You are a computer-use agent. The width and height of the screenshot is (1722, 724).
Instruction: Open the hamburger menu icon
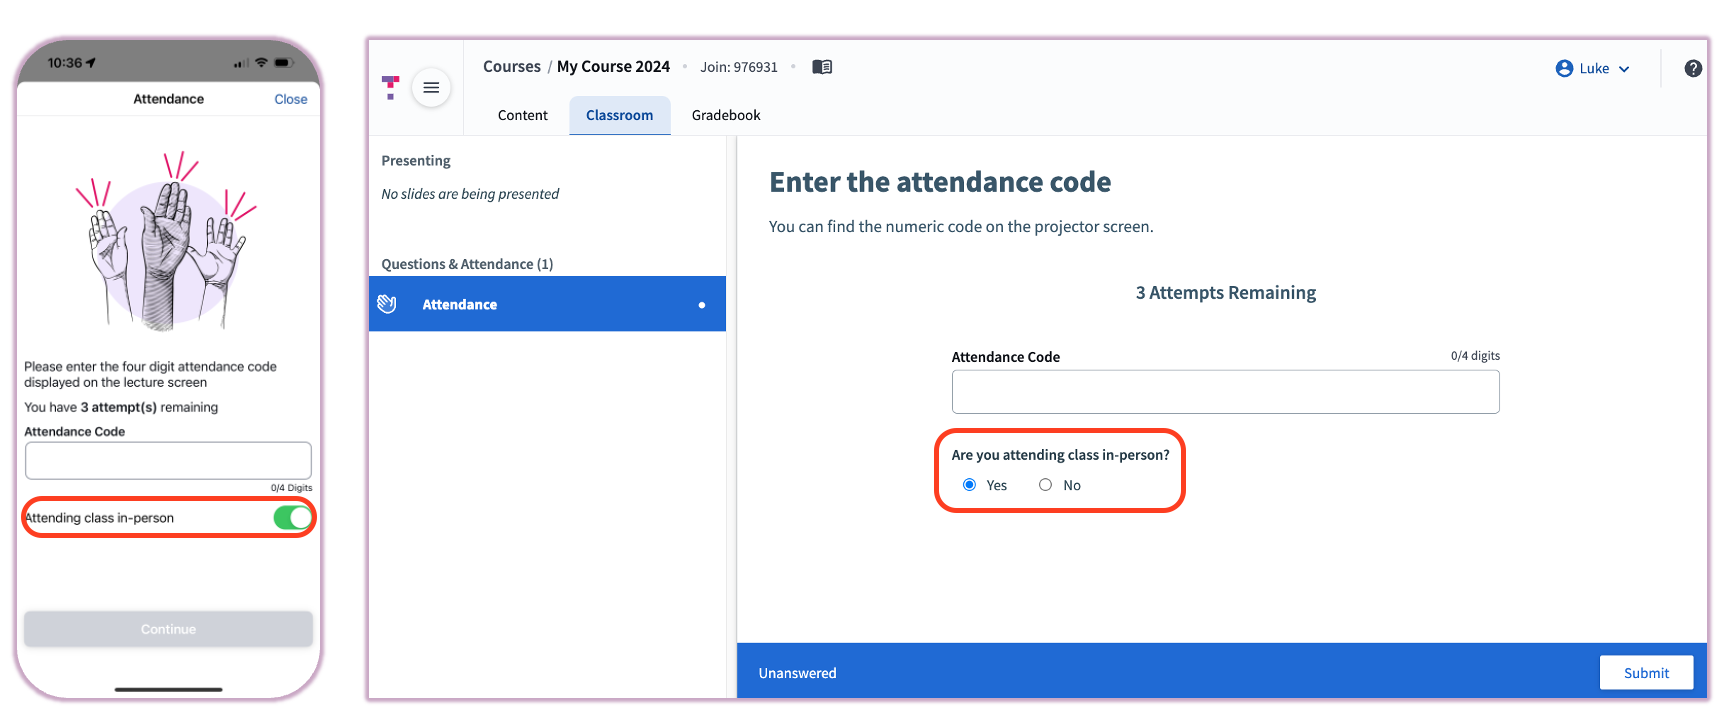(x=431, y=88)
